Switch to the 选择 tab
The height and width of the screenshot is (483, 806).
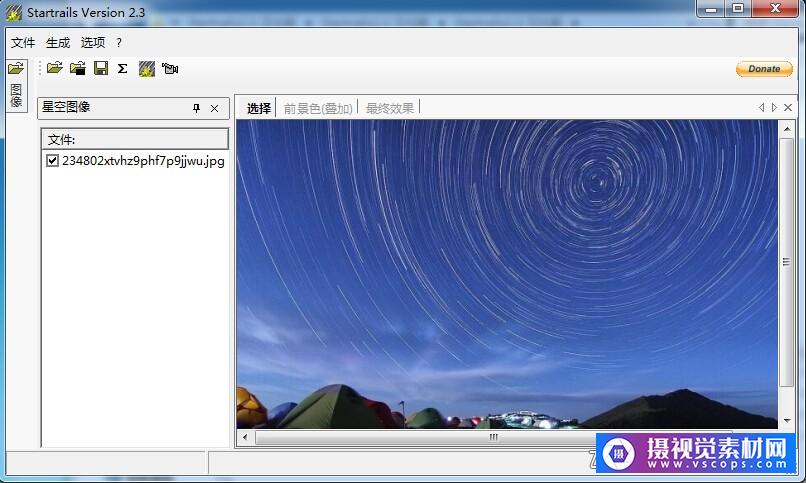(259, 108)
